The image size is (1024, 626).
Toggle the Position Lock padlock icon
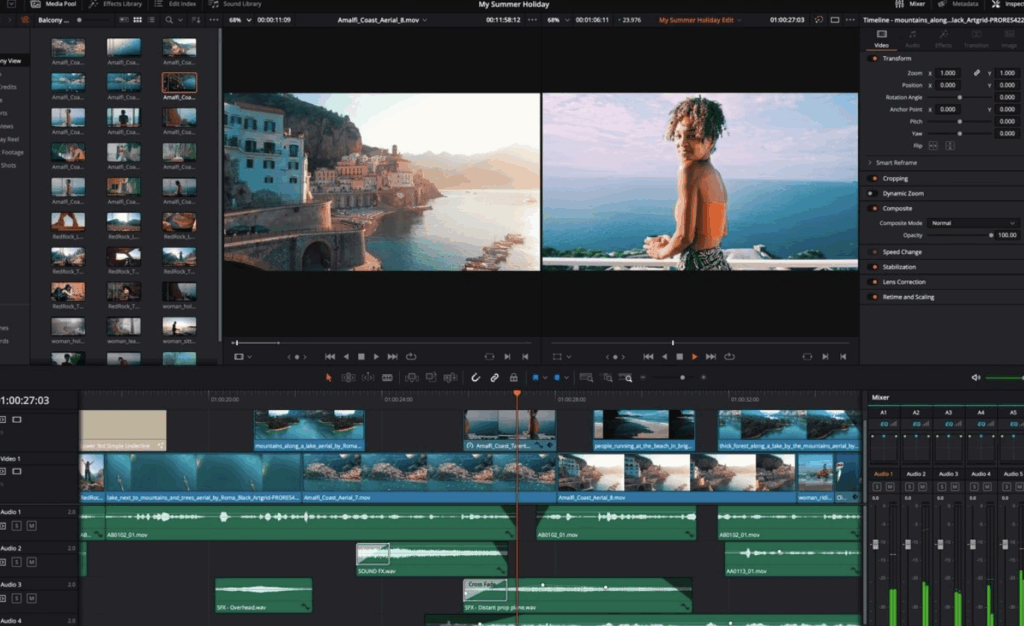pos(514,377)
